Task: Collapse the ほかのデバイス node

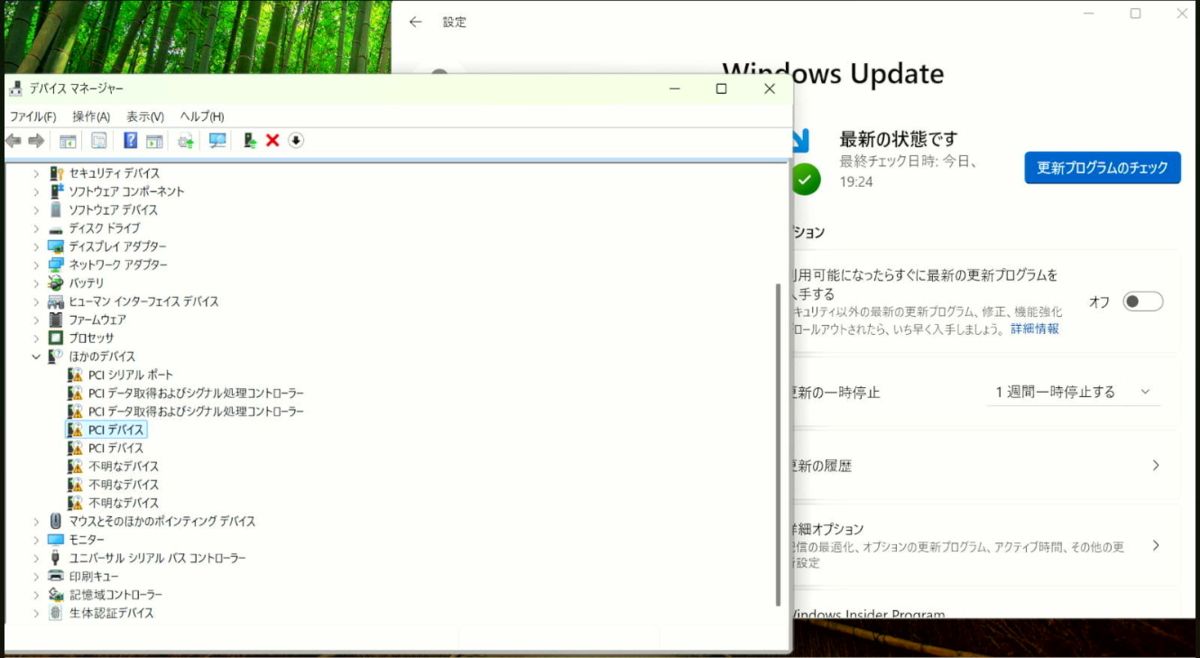Action: click(36, 356)
